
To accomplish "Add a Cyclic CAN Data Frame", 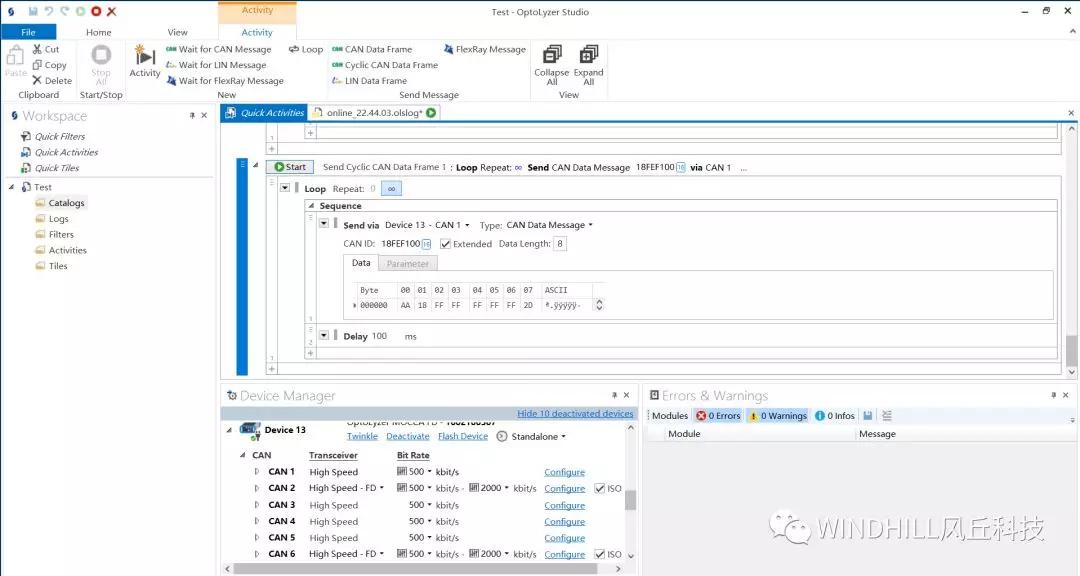I will coord(384,65).
